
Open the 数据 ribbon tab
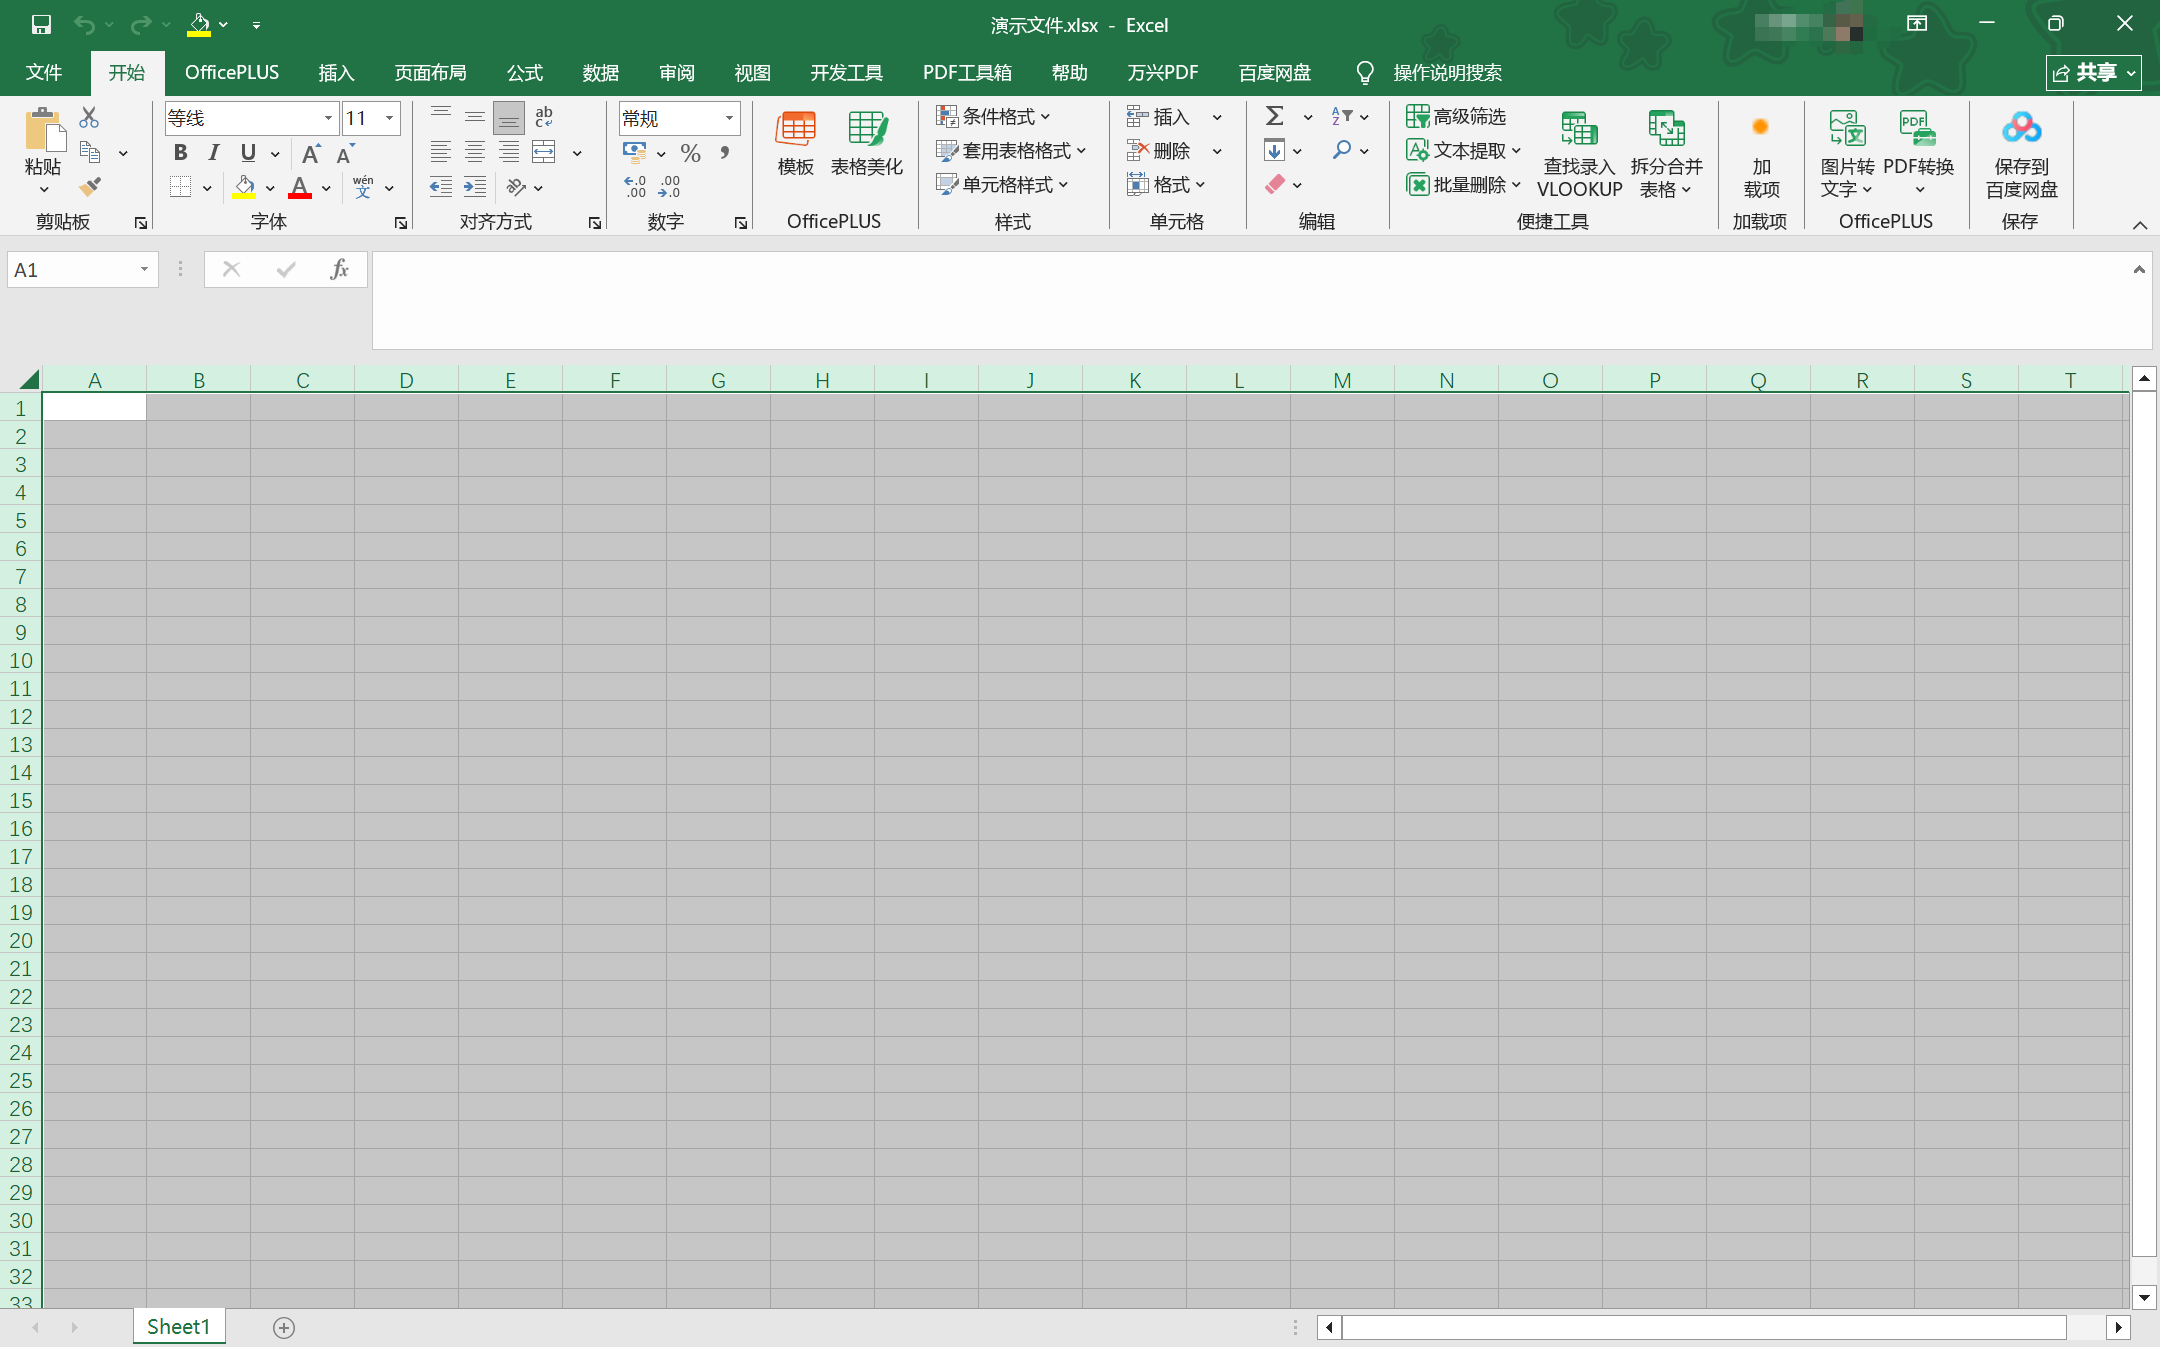coord(600,73)
